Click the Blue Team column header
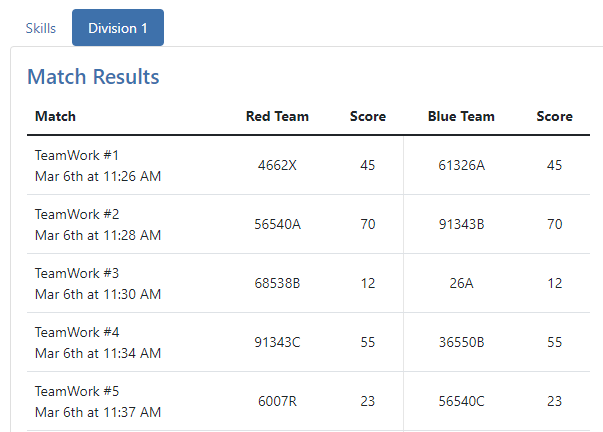 click(x=461, y=116)
